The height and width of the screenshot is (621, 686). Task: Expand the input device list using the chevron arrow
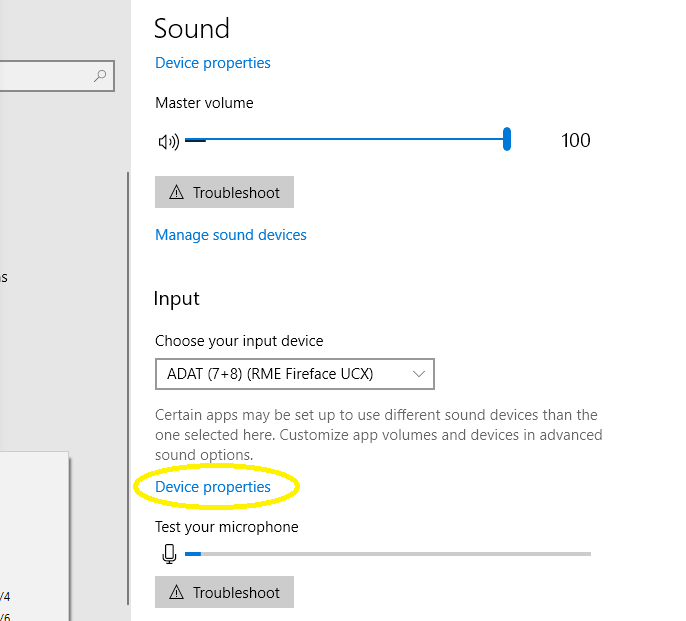419,374
